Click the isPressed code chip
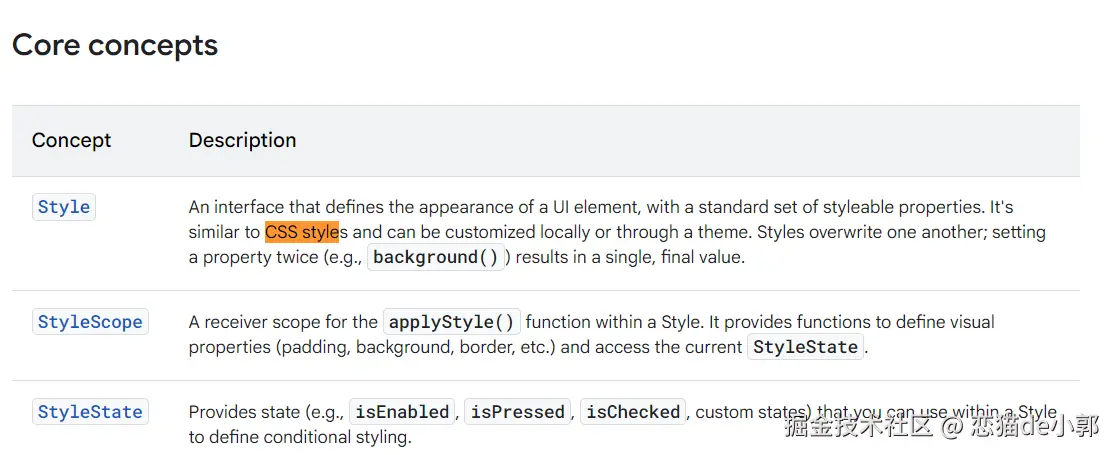Screen dimensions: 1115x455 [x=518, y=412]
